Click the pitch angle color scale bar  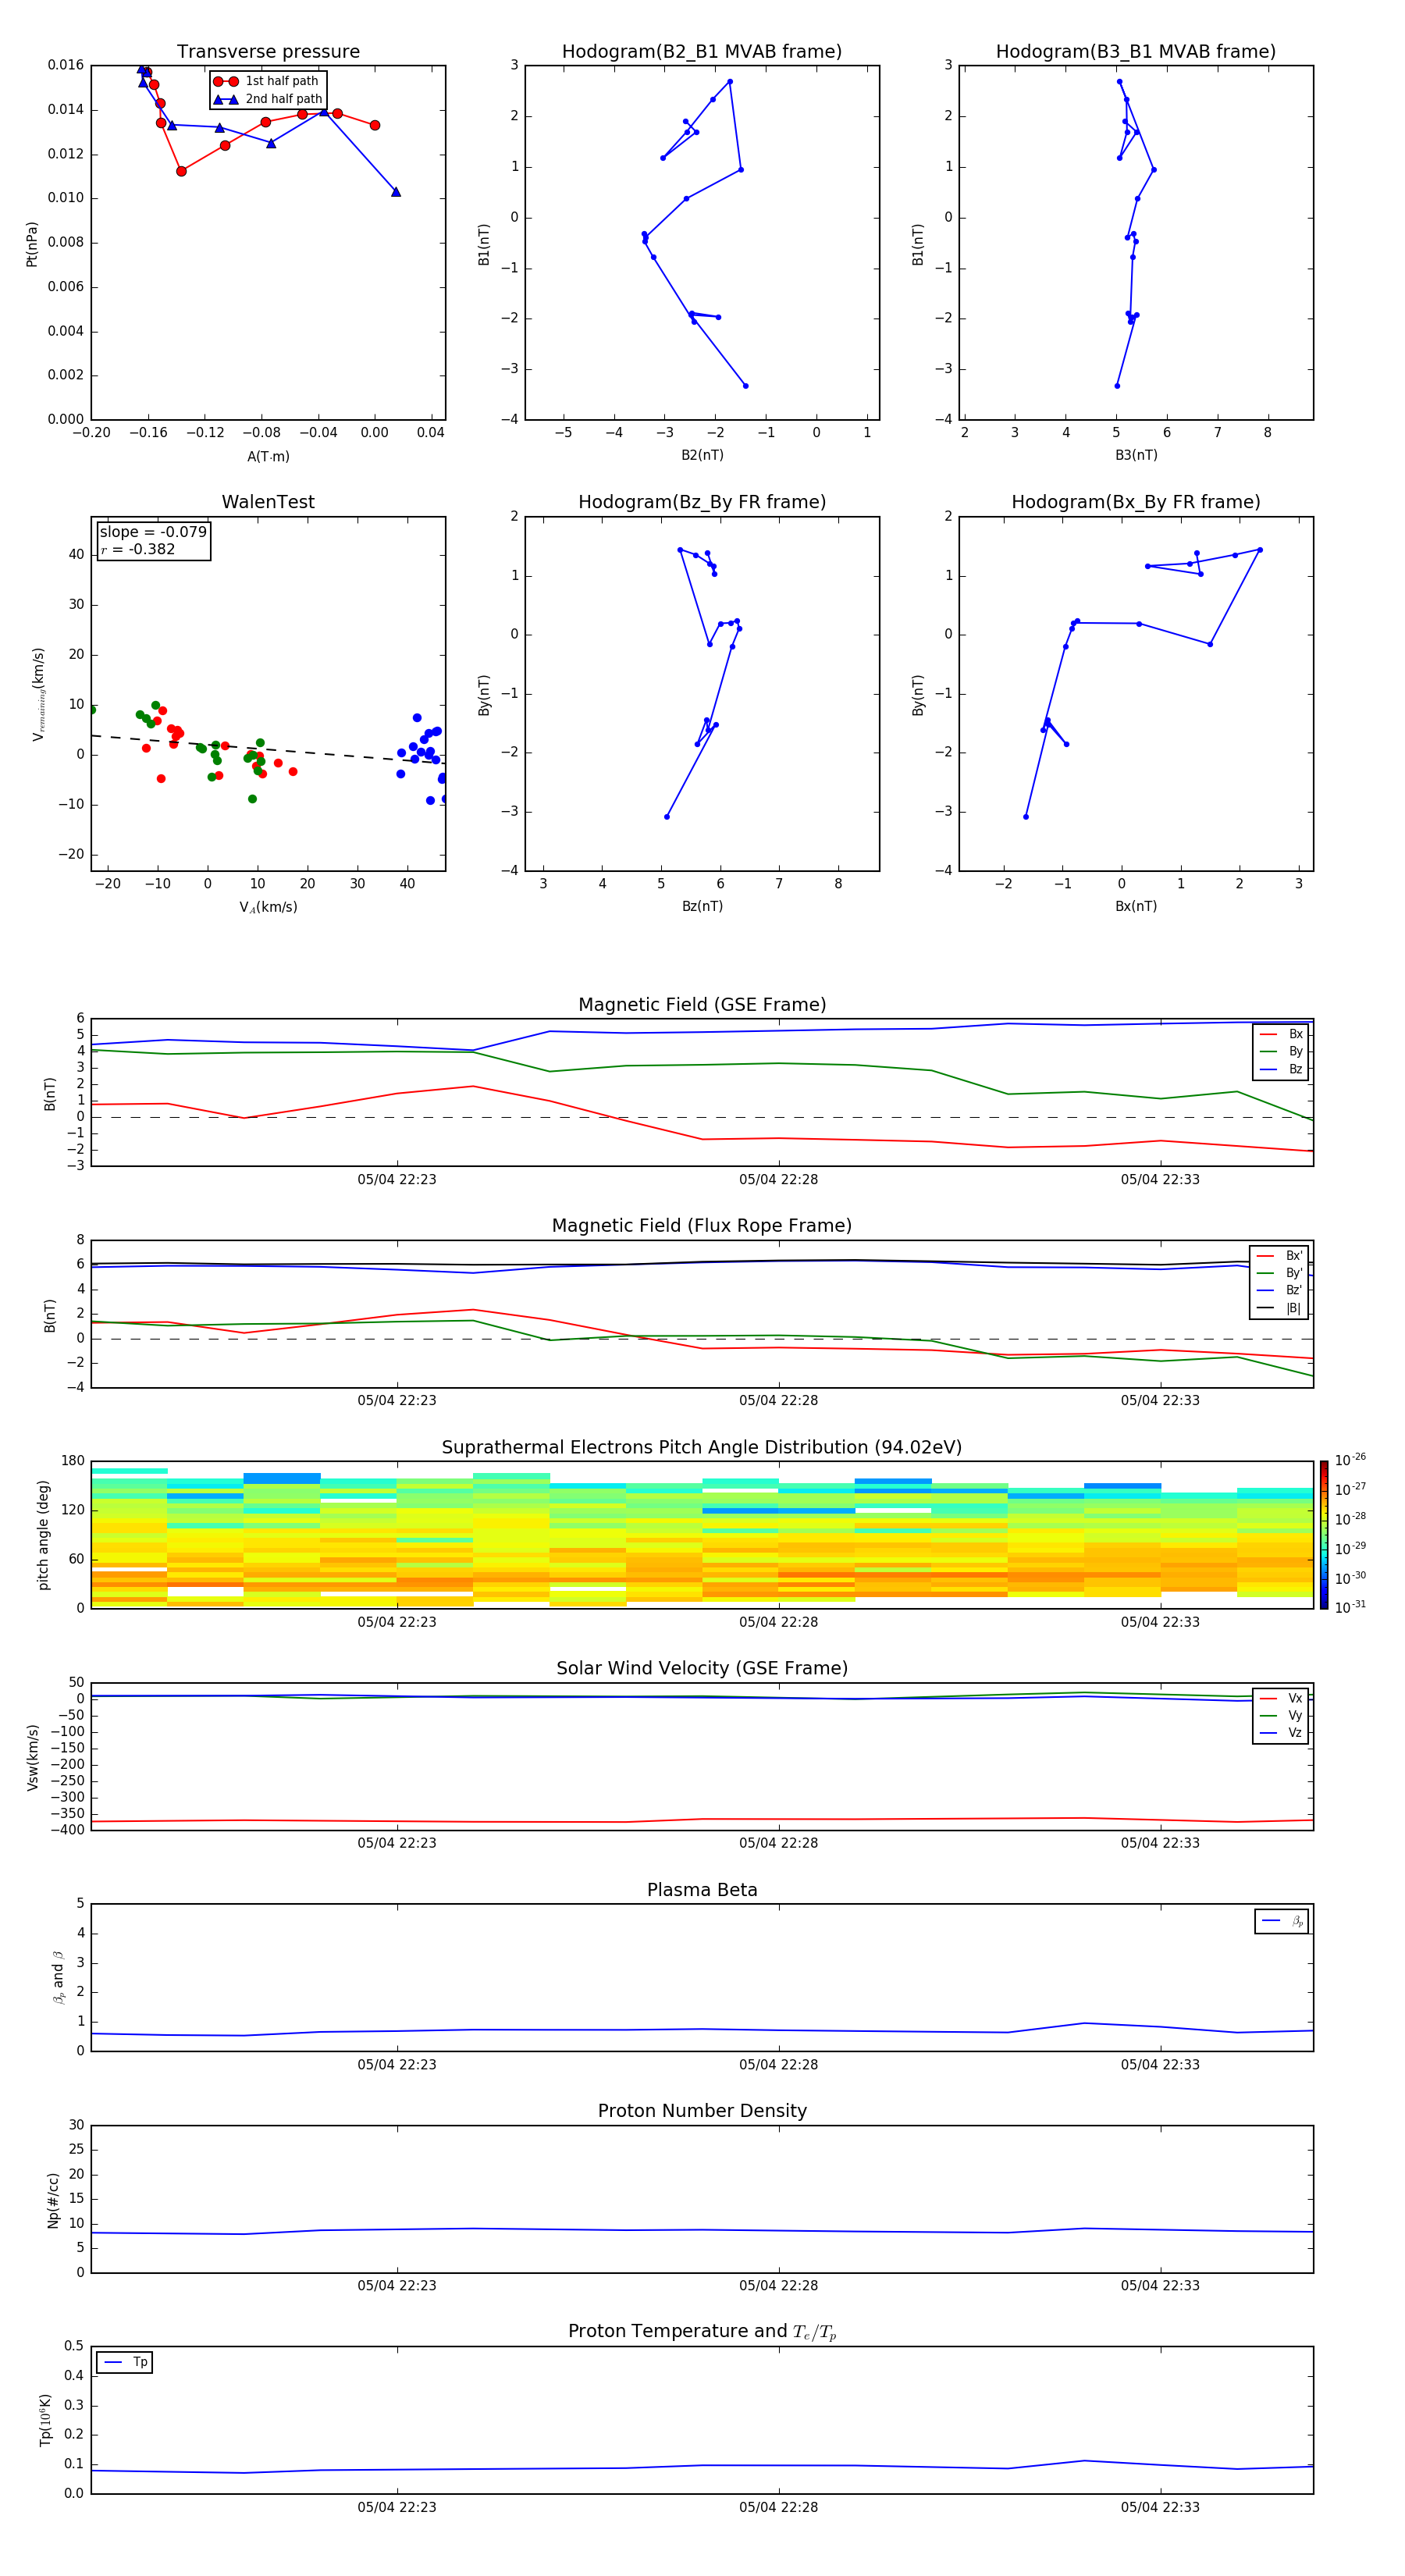[1324, 1535]
